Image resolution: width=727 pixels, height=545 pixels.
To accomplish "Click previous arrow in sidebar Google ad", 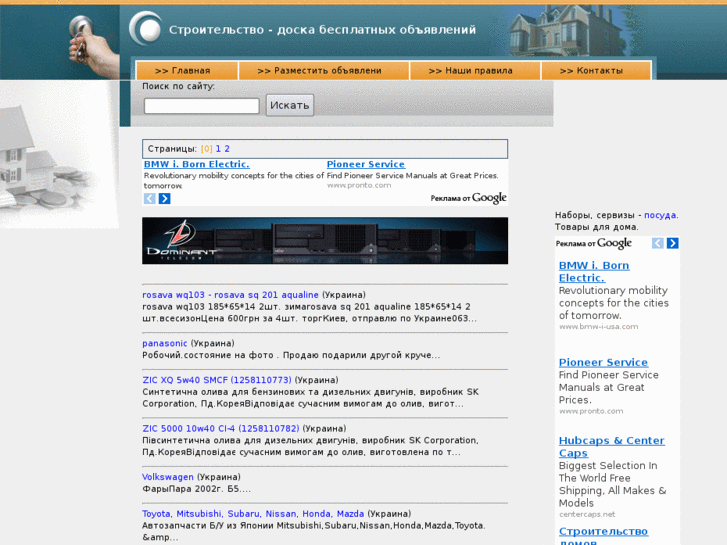I will coord(657,243).
